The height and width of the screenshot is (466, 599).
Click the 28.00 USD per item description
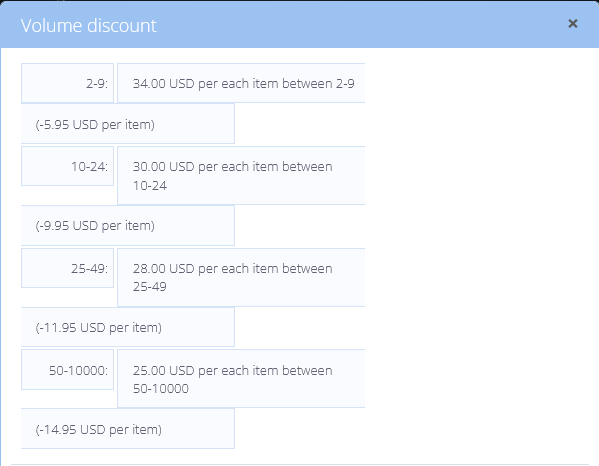point(241,277)
